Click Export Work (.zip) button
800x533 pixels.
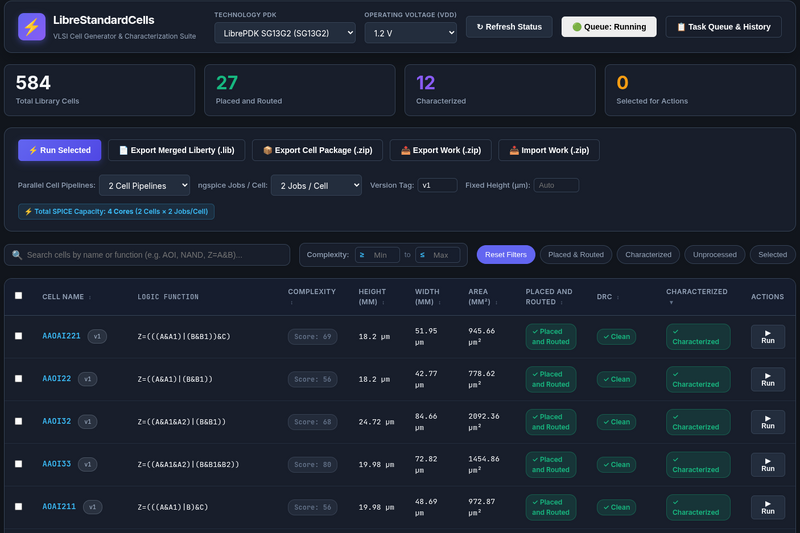pyautogui.click(x=441, y=150)
